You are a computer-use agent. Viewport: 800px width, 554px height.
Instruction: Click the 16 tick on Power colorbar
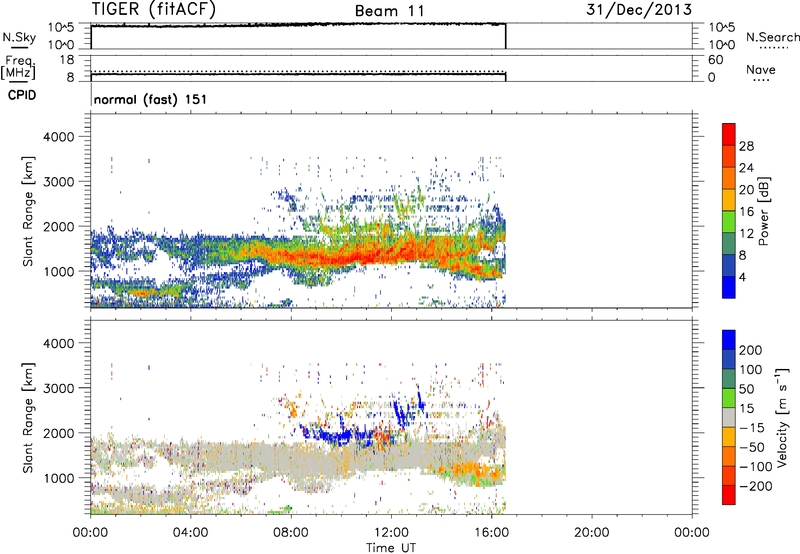pyautogui.click(x=746, y=212)
